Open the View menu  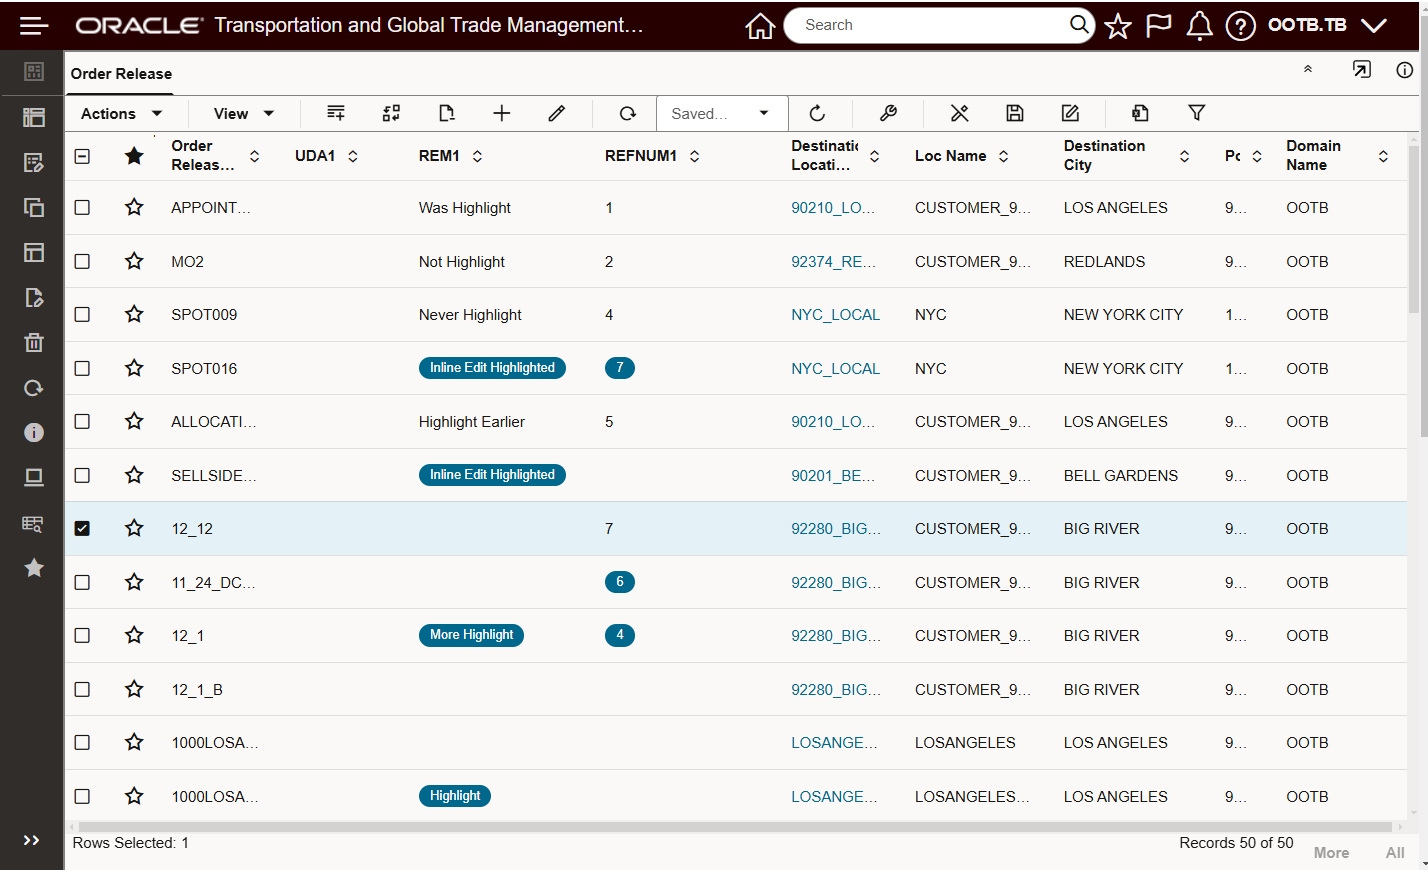[x=243, y=113]
